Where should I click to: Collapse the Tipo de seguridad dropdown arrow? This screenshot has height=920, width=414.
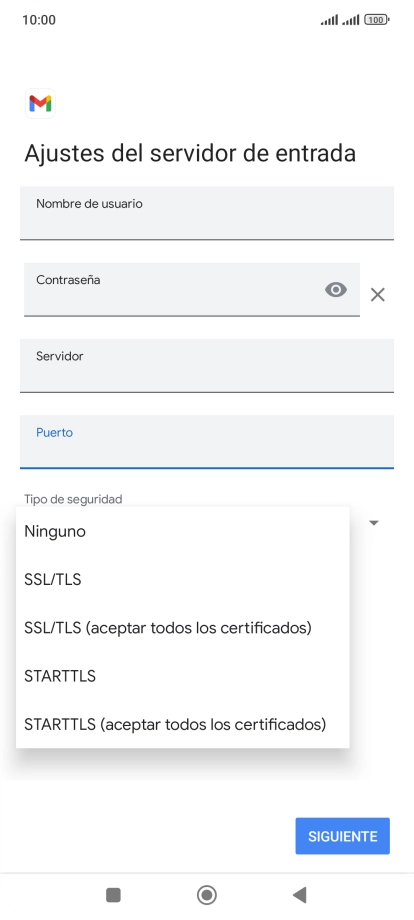(374, 522)
